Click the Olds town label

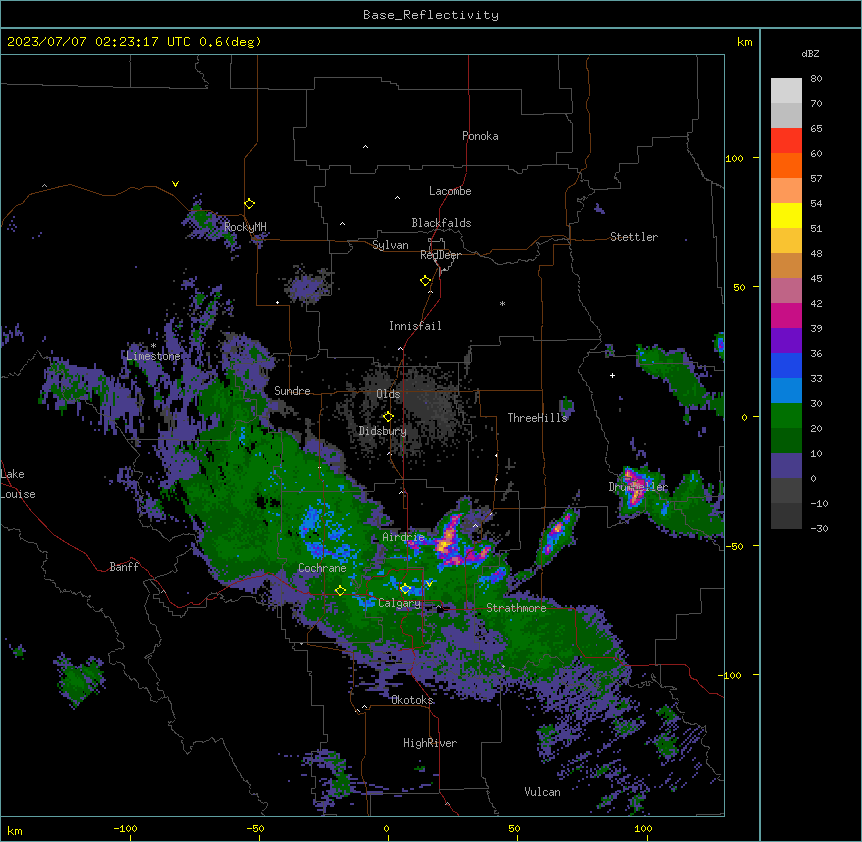pyautogui.click(x=388, y=394)
